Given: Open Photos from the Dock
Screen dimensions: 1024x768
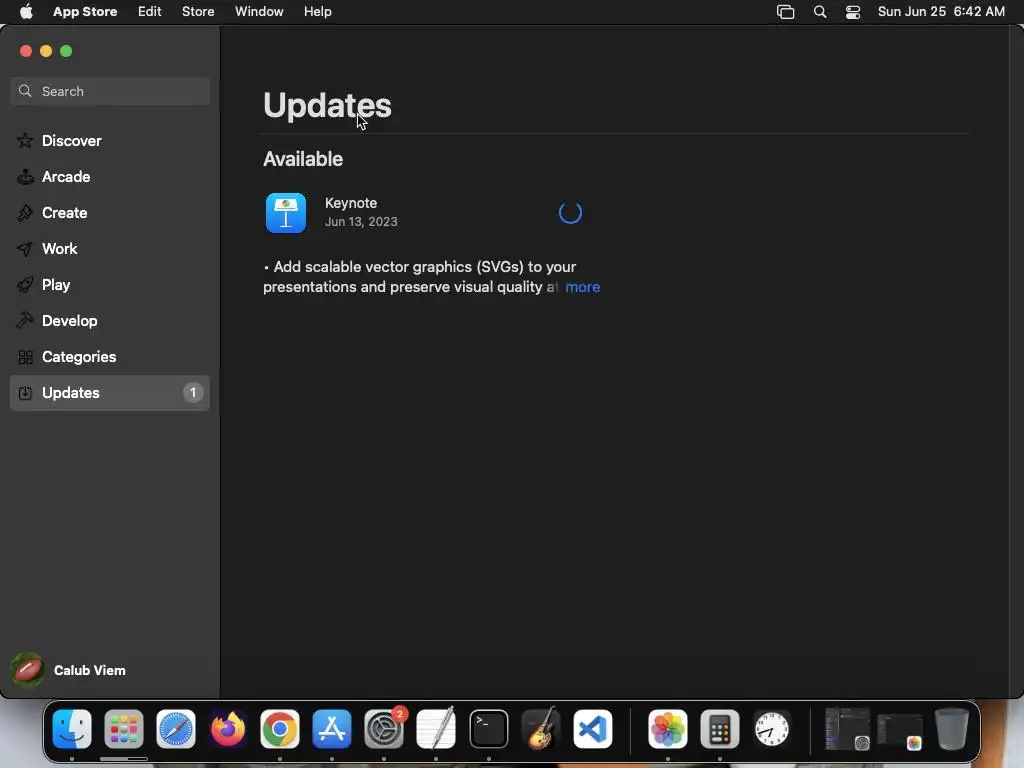Looking at the screenshot, I should pos(667,729).
